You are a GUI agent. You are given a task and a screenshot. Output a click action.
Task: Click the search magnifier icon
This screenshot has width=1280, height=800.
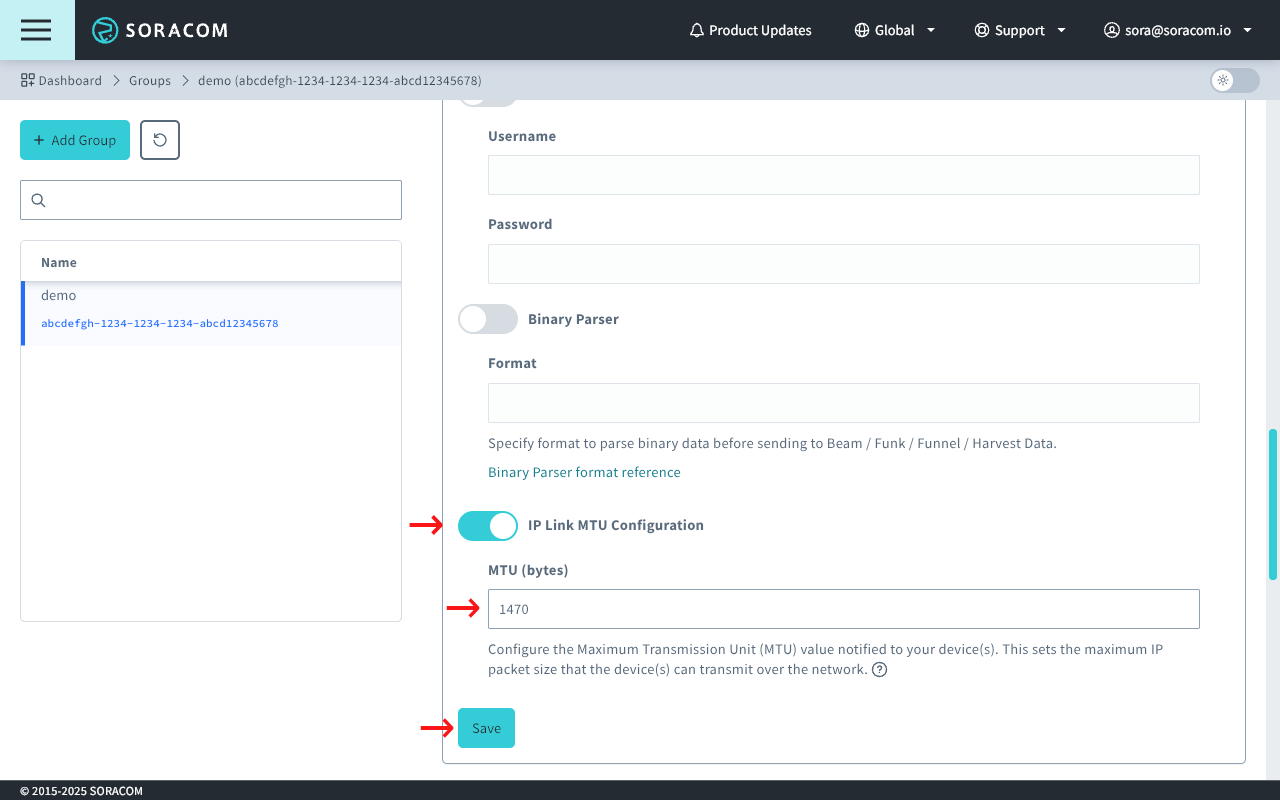(x=39, y=200)
